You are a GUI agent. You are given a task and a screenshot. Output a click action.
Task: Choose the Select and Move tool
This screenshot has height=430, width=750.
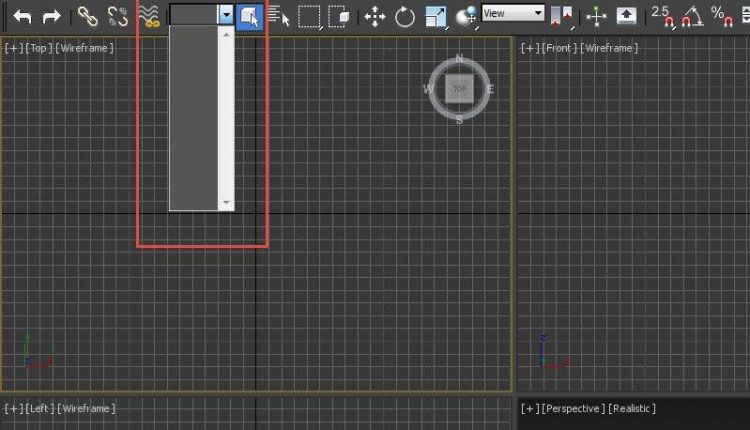[x=375, y=16]
